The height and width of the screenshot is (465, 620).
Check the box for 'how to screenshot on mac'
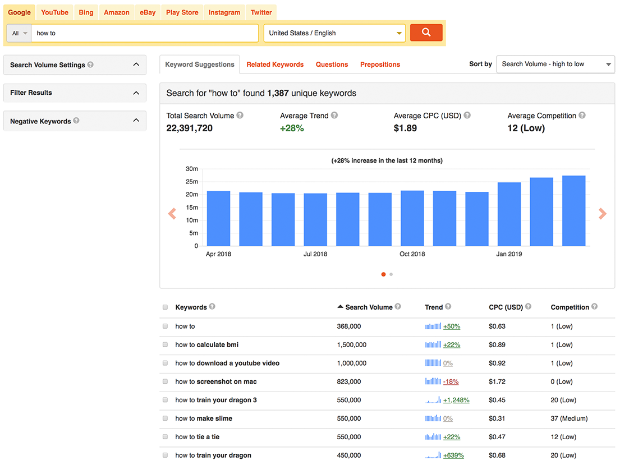(165, 381)
